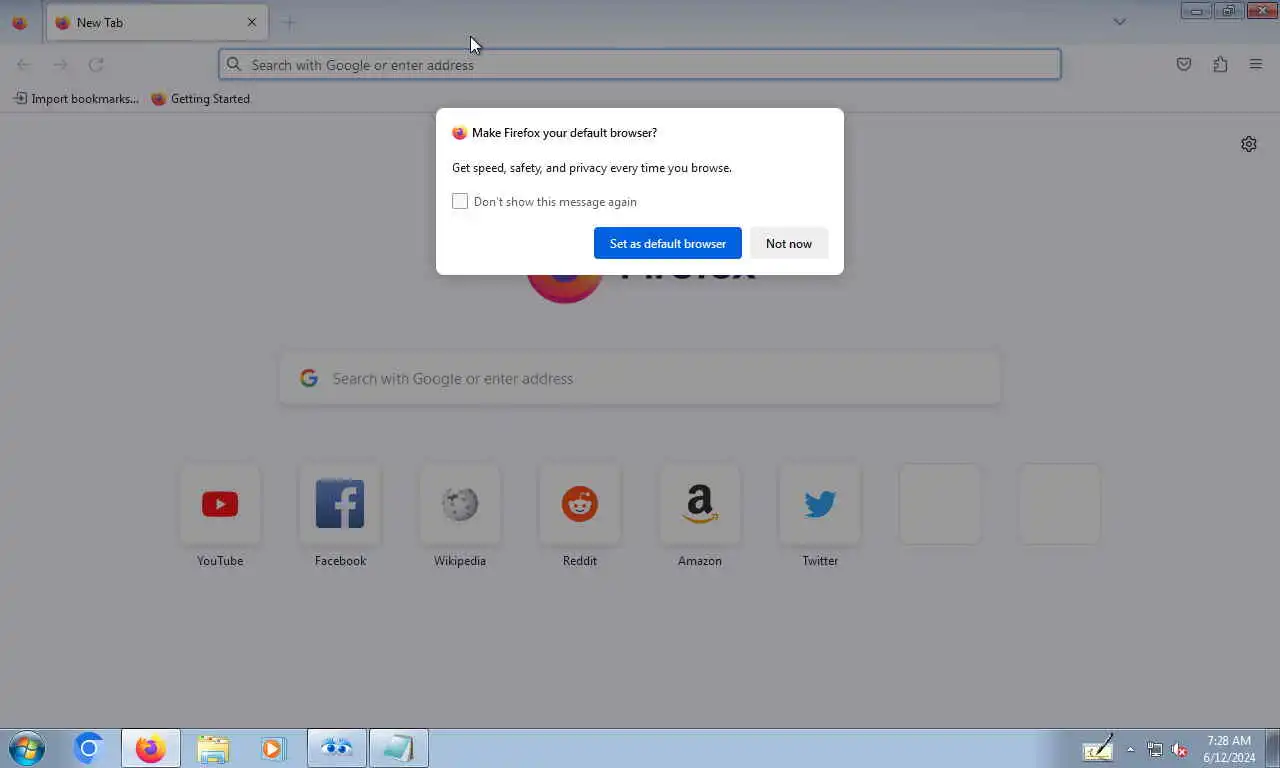Viewport: 1280px width, 768px height.
Task: Go back one page arrow
Action: click(x=23, y=64)
